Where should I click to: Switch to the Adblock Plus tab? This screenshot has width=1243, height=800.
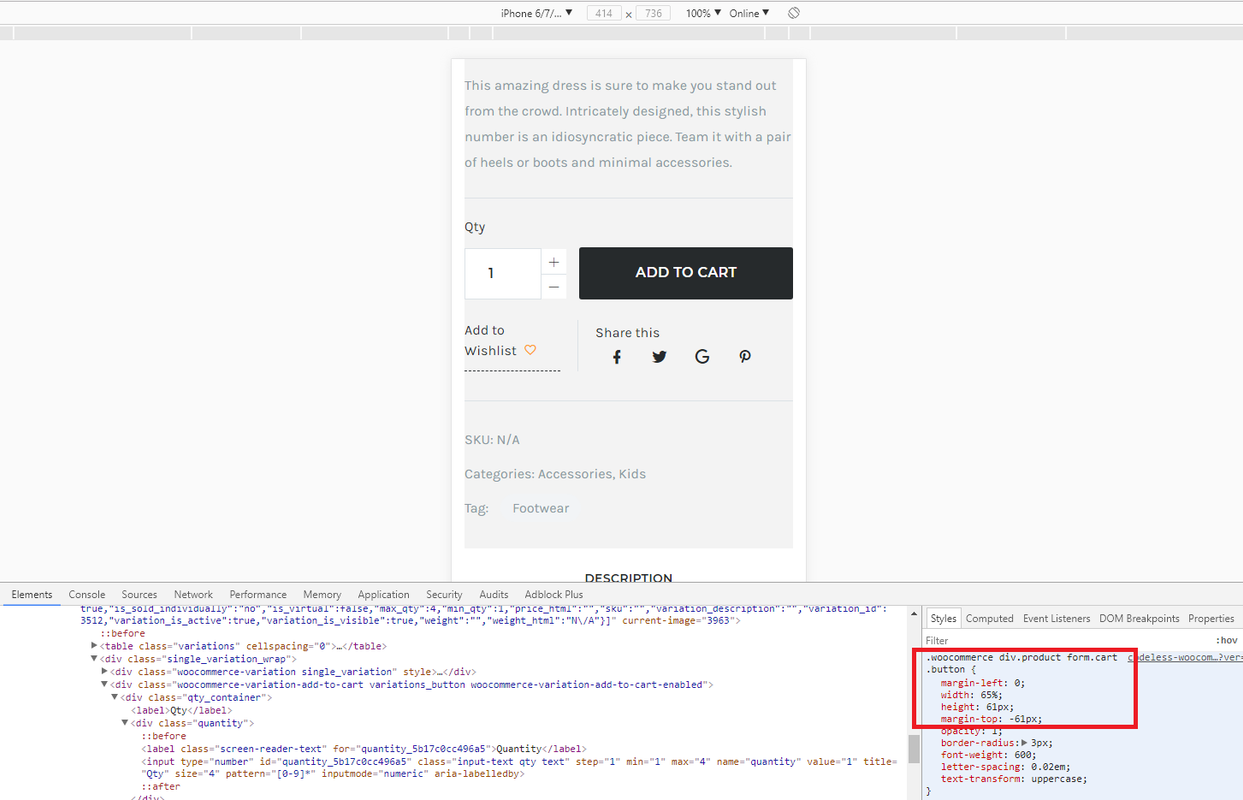[554, 594]
